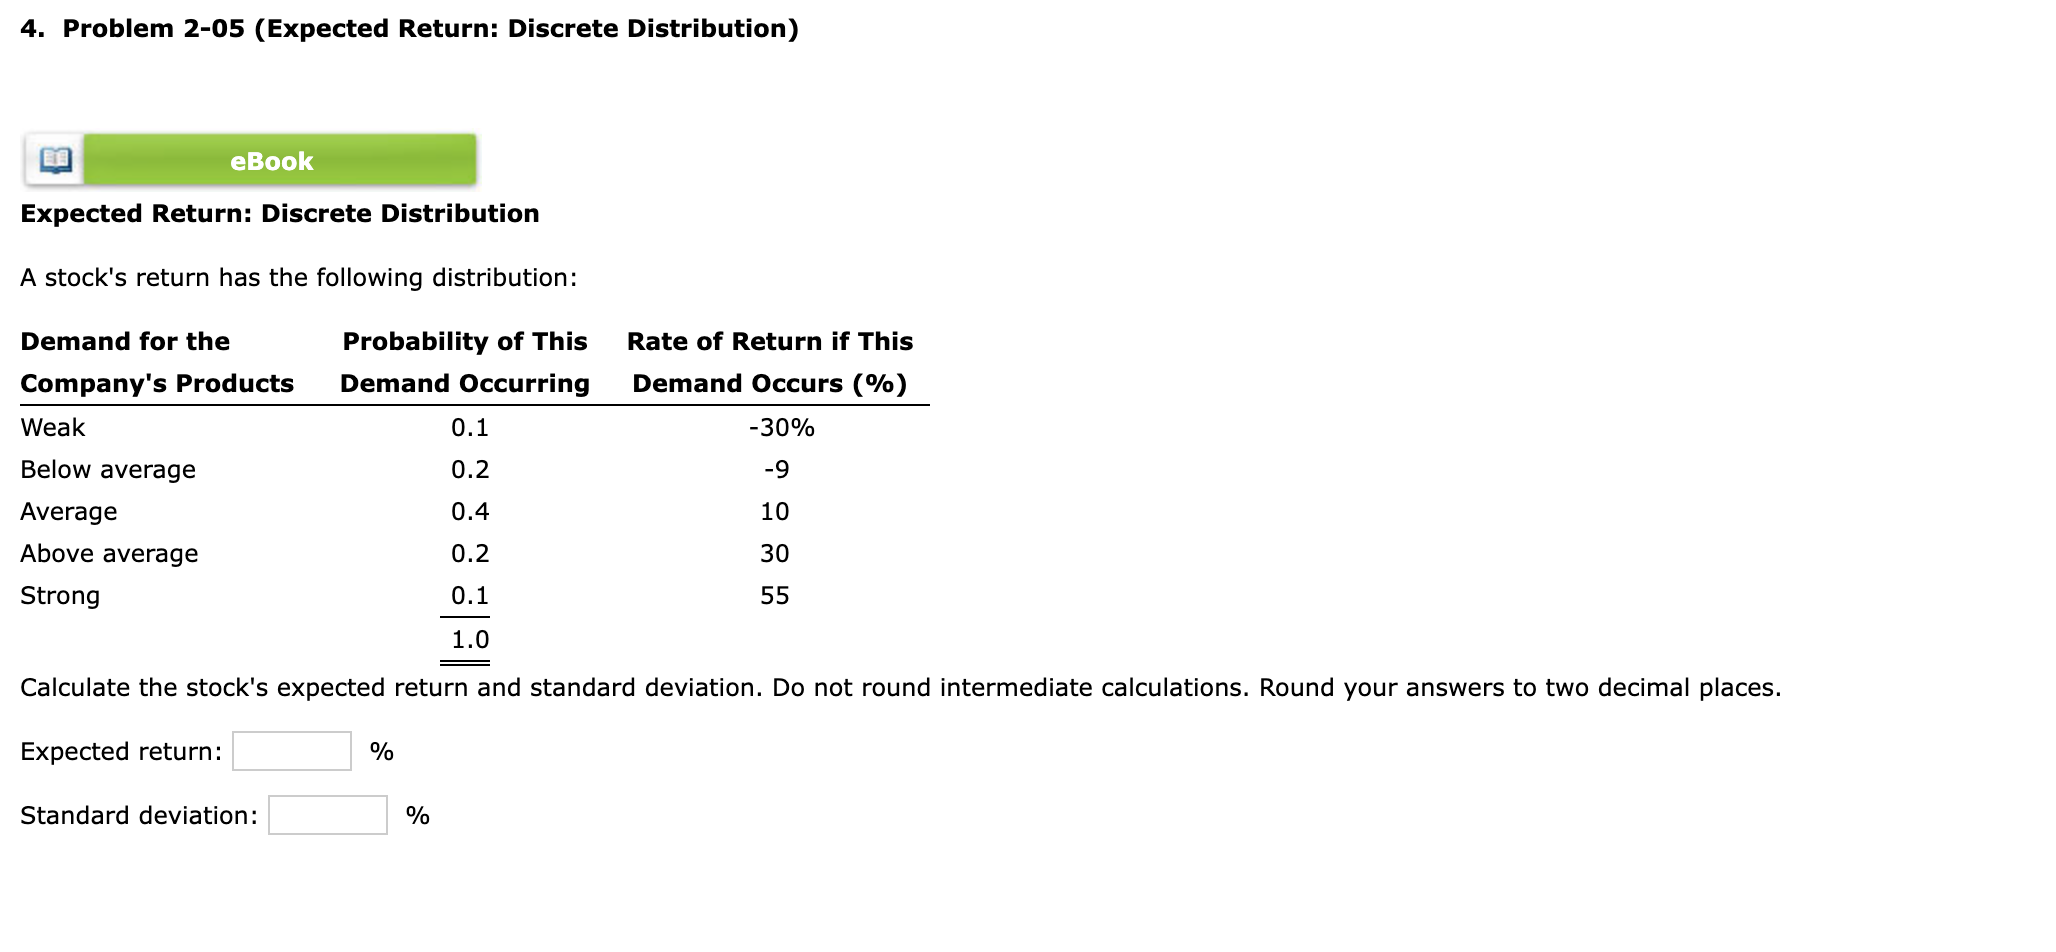
Task: Click the -30% rate of return value
Action: pos(781,427)
